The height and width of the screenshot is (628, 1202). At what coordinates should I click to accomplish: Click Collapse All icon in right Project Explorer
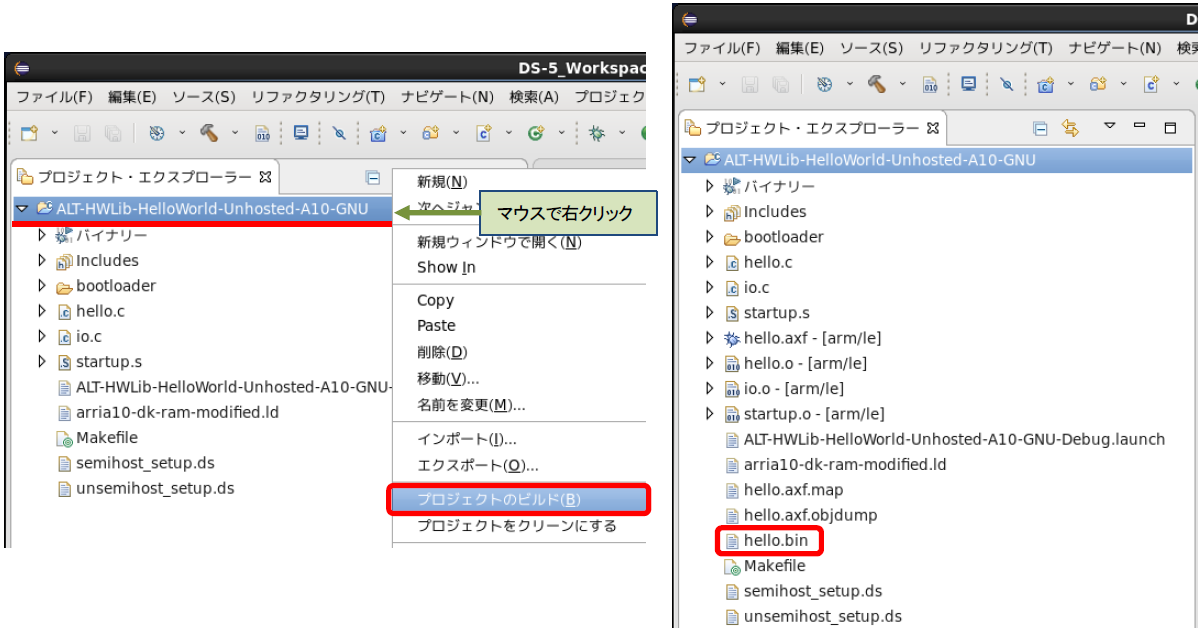(1040, 128)
